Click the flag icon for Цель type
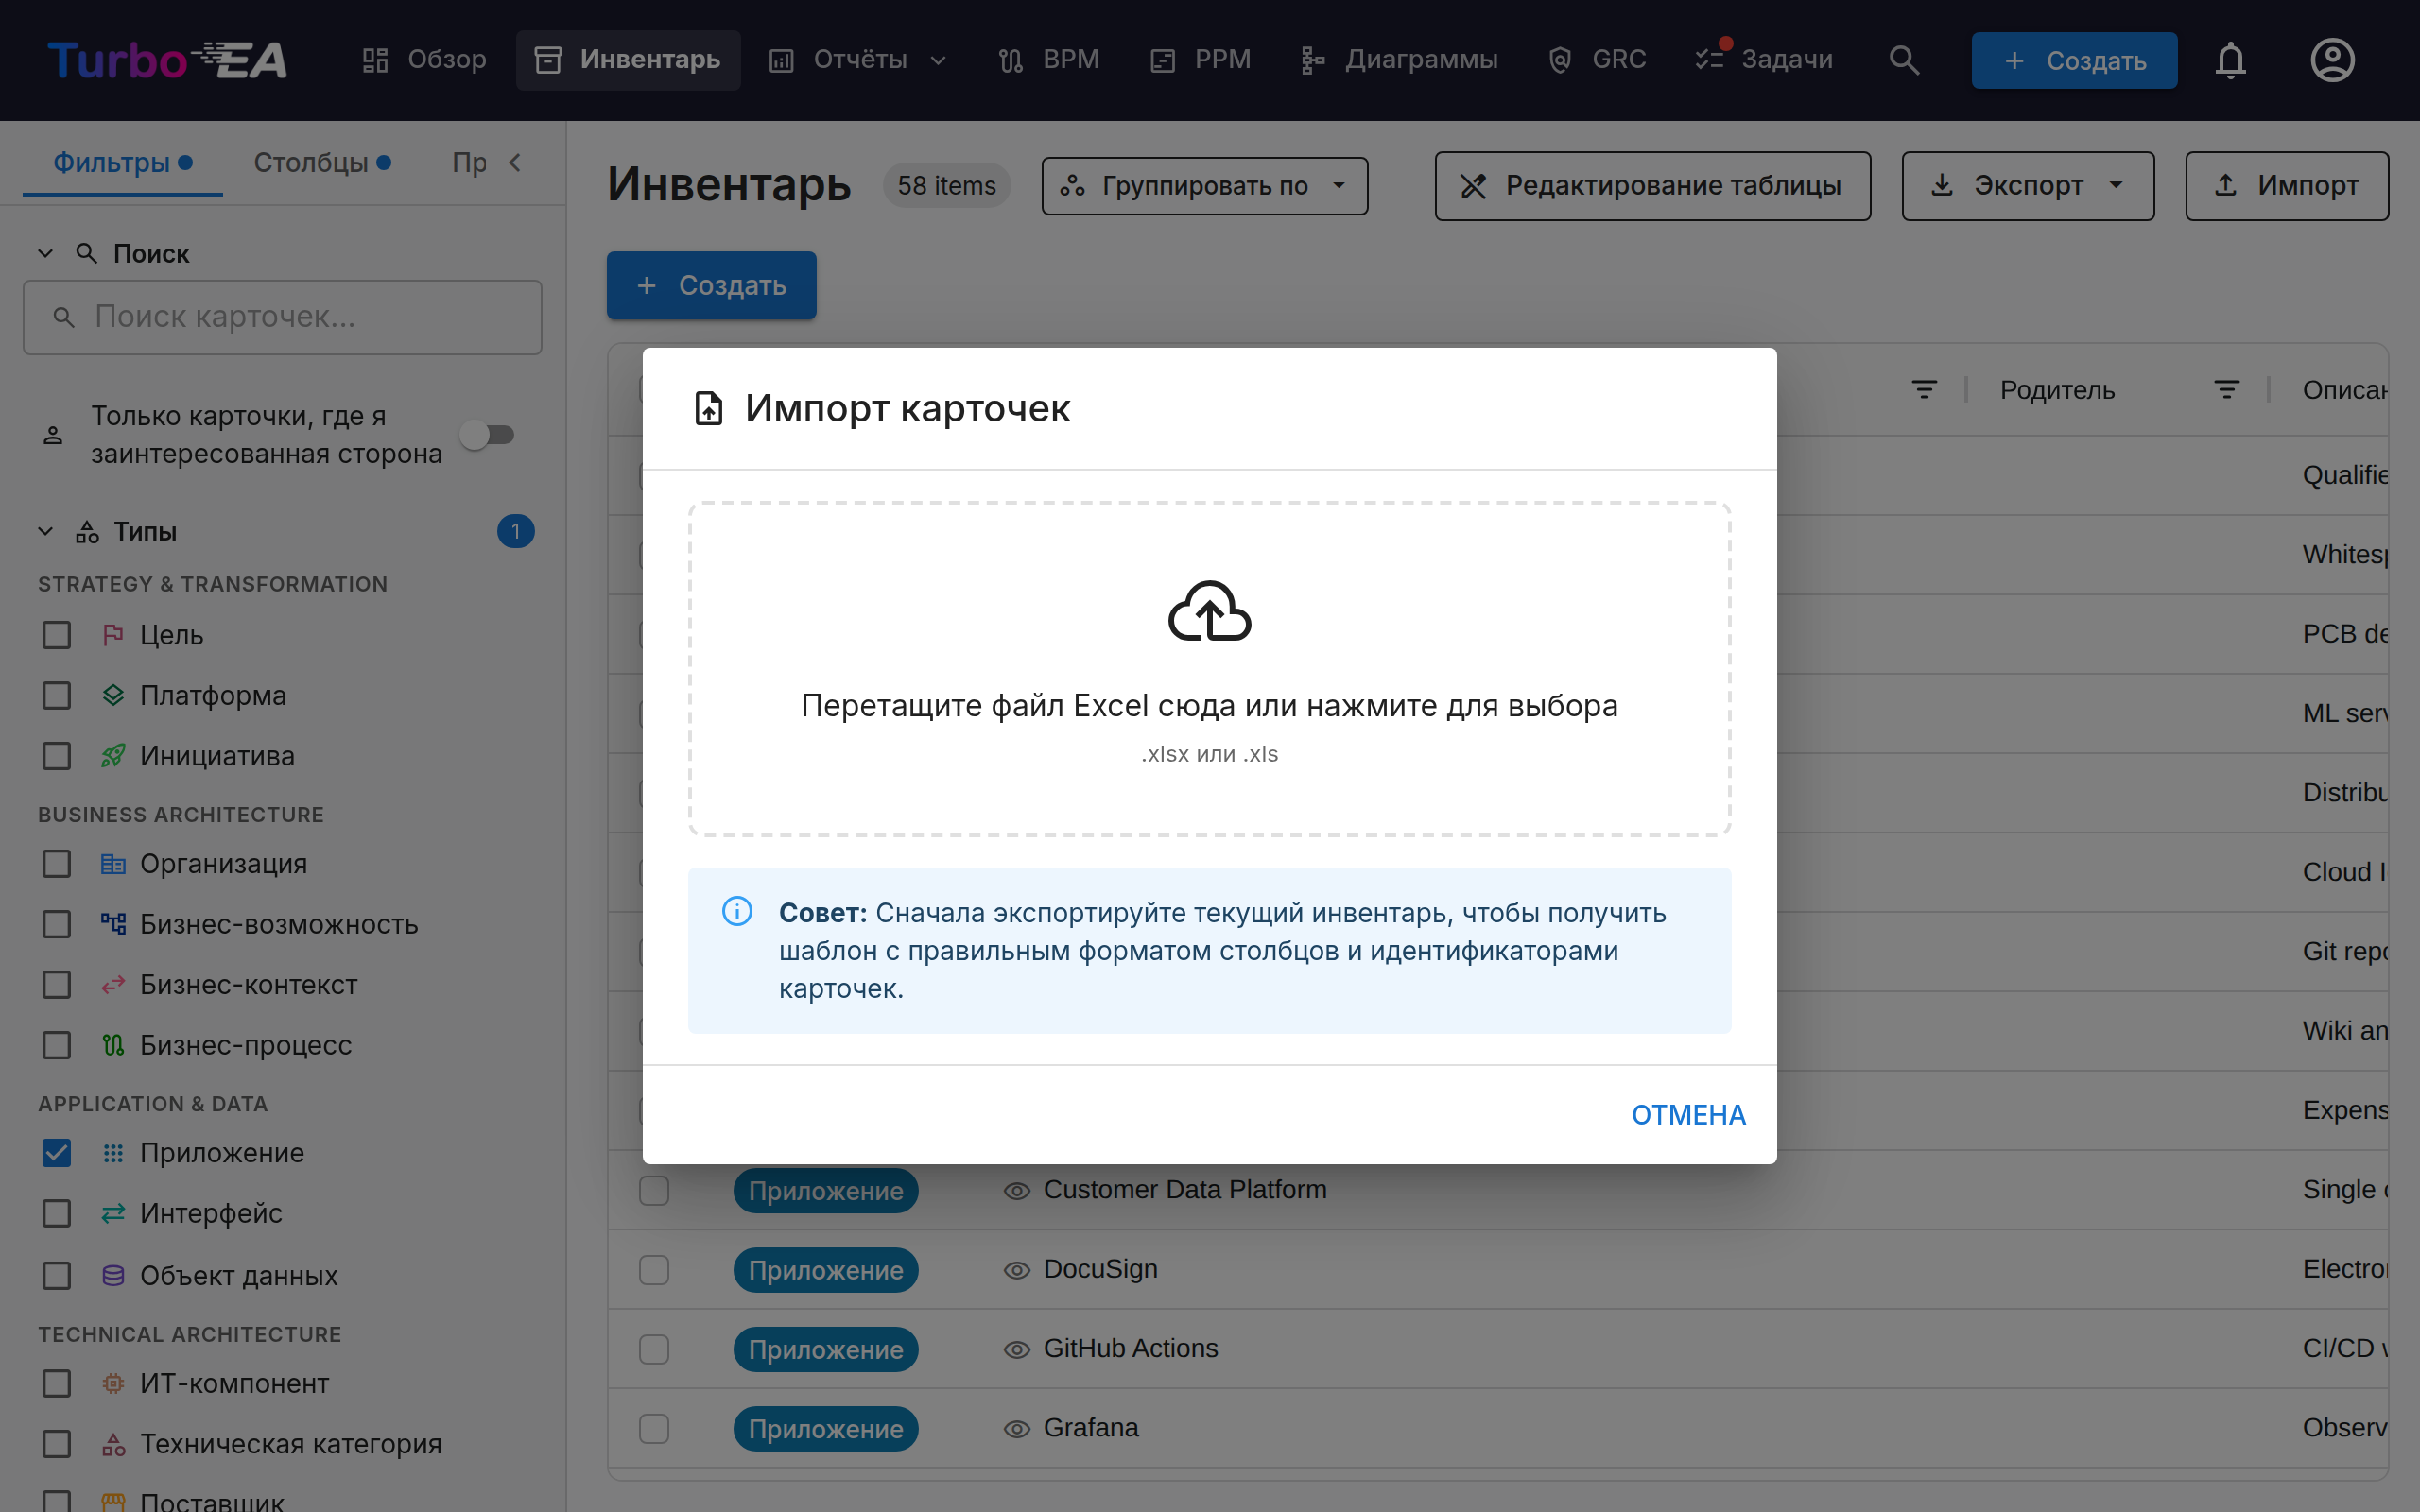This screenshot has width=2420, height=1512. pos(113,634)
